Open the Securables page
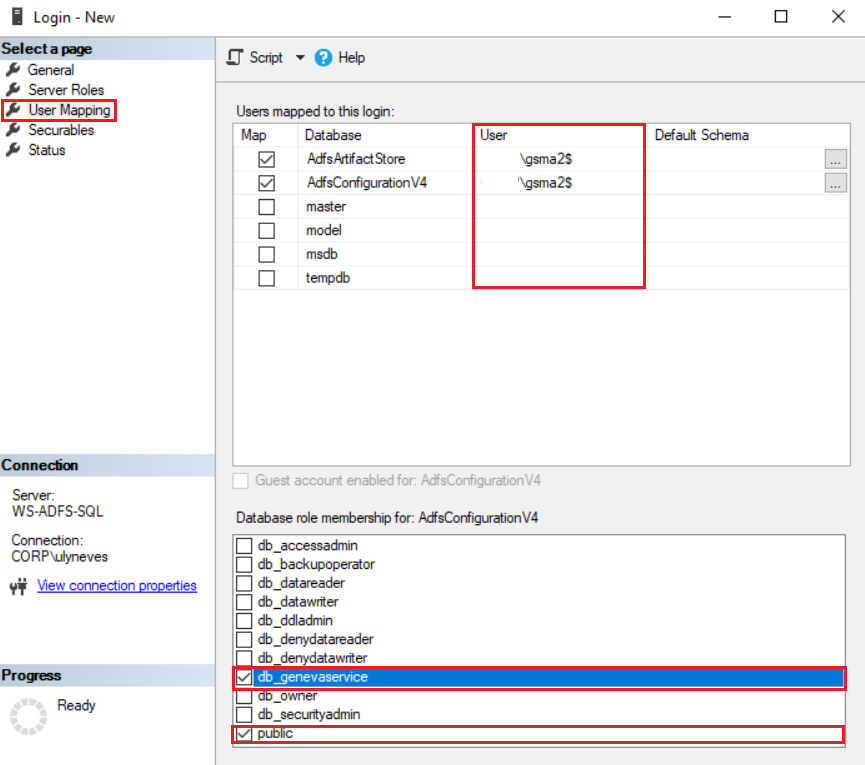Viewport: 865px width, 765px height. pos(61,130)
